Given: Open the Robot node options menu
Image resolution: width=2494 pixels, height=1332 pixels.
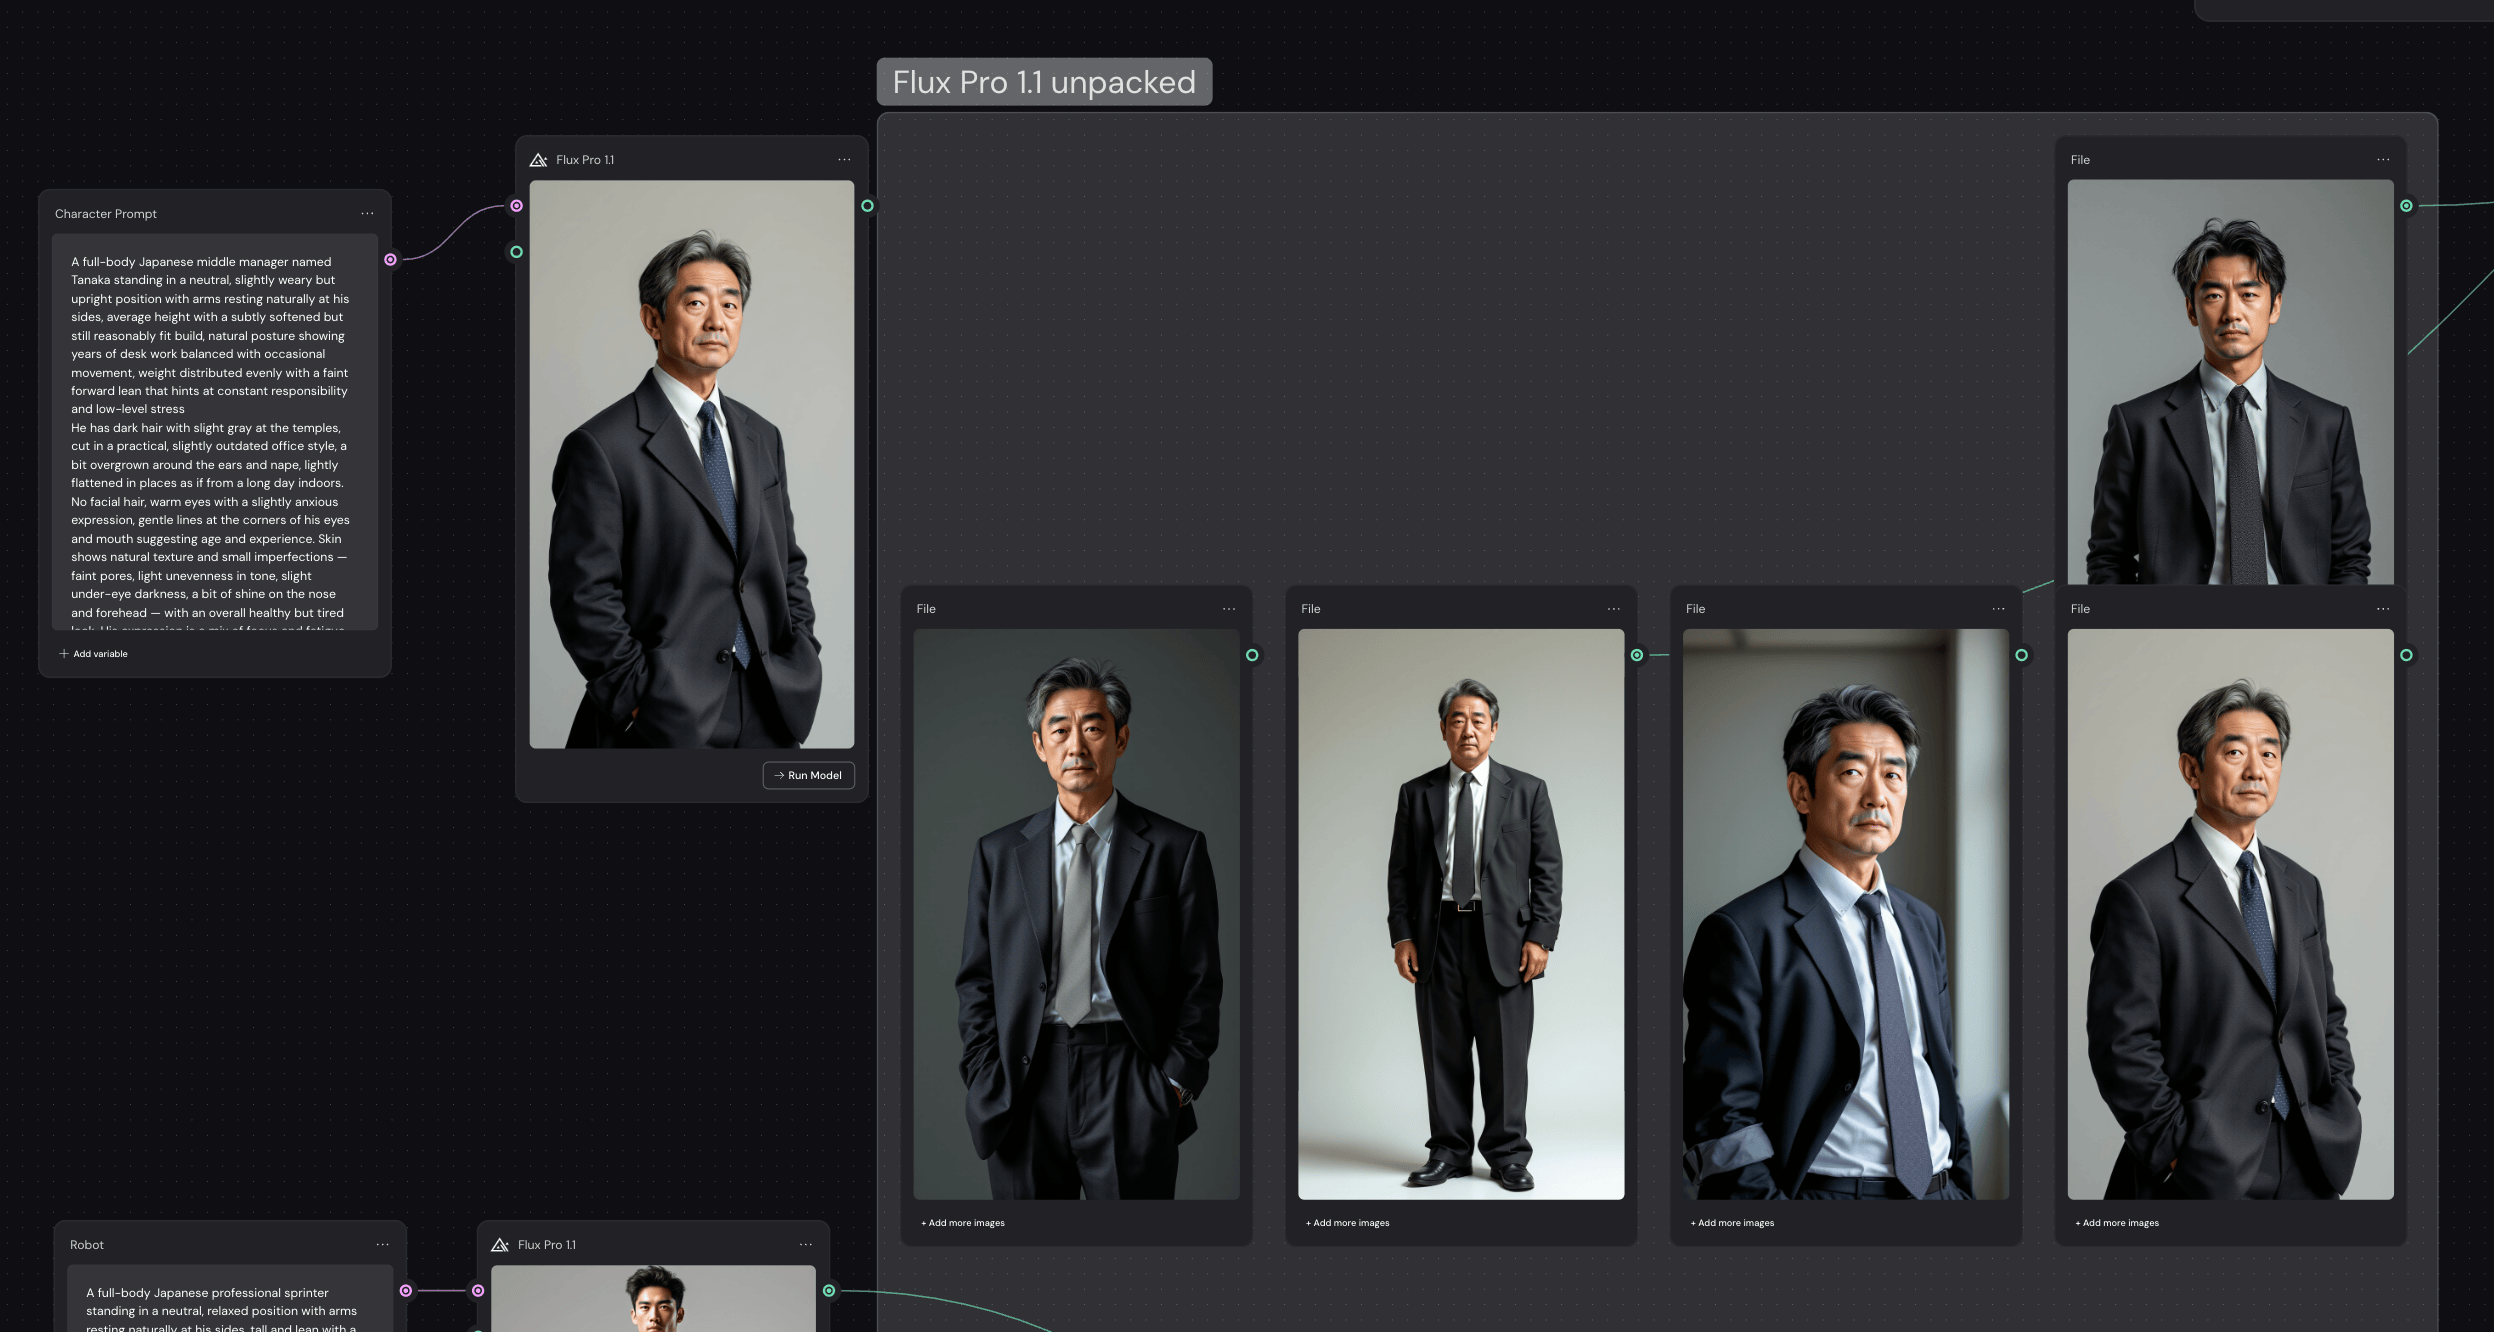Looking at the screenshot, I should tap(382, 1244).
